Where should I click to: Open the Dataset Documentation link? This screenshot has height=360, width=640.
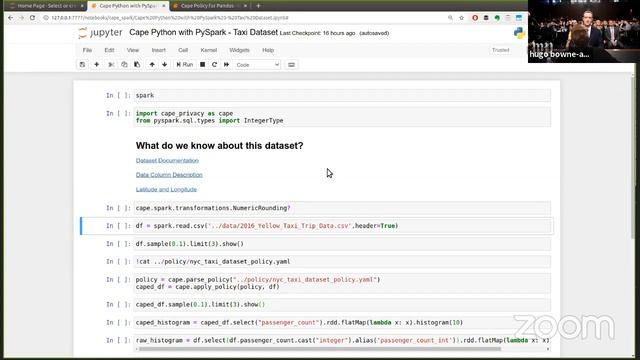click(x=167, y=160)
